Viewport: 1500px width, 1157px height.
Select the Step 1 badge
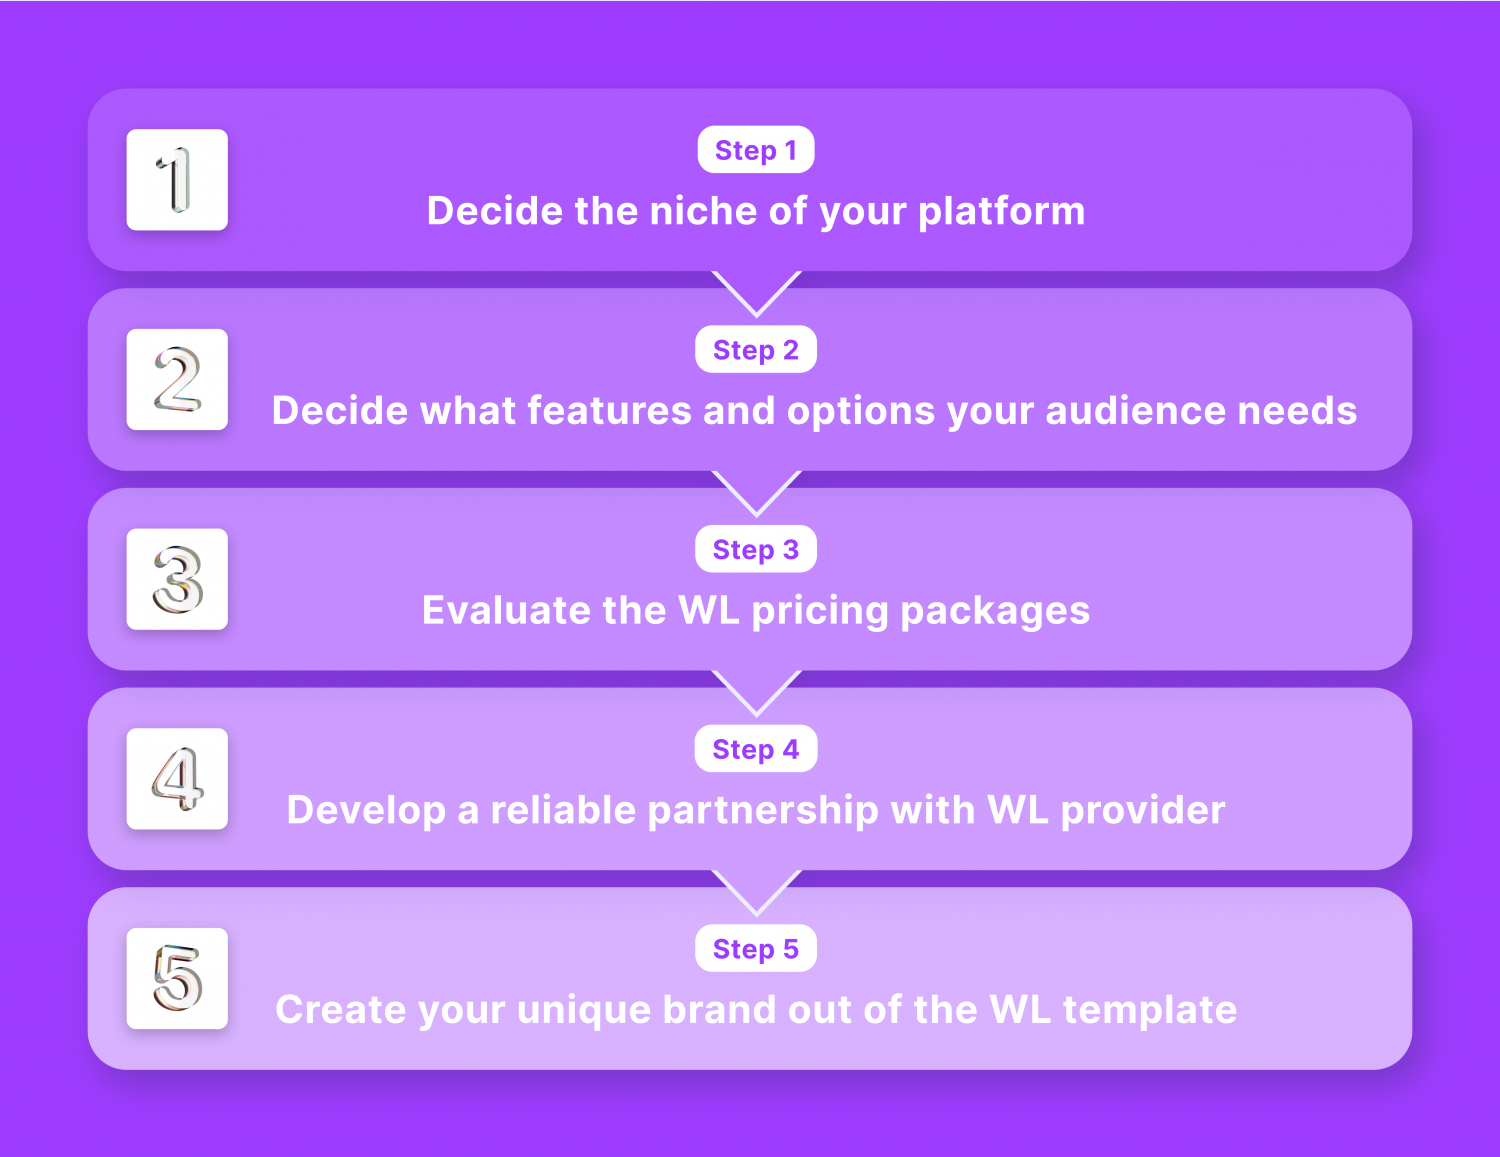click(756, 150)
